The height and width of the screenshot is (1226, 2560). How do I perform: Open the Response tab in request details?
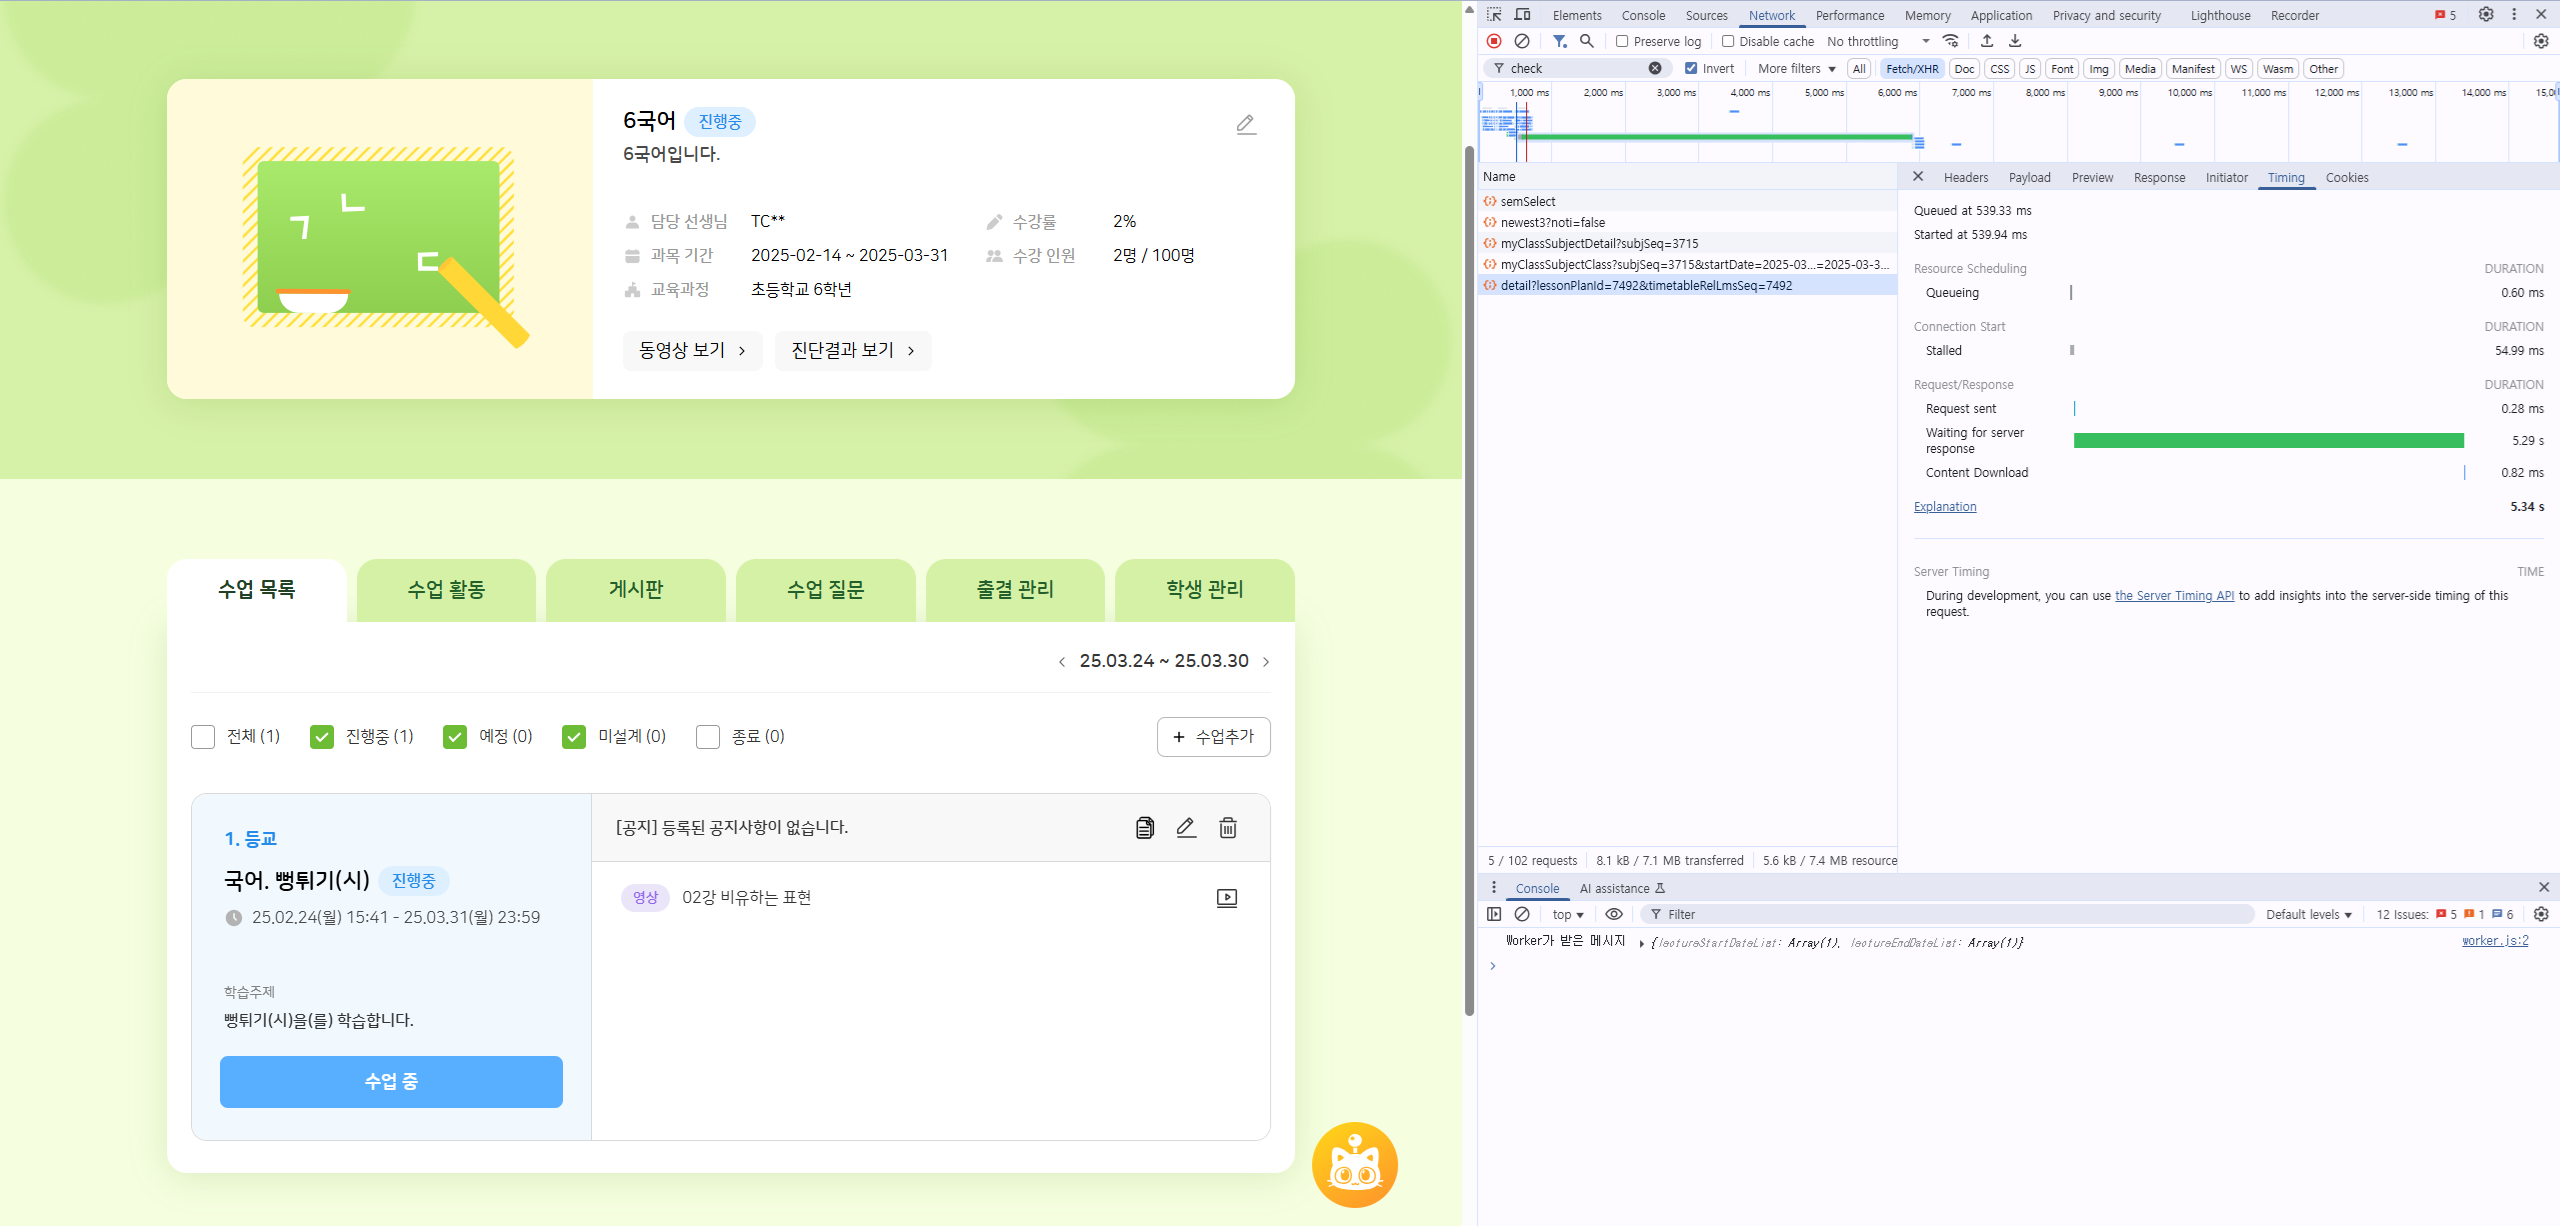(2159, 177)
